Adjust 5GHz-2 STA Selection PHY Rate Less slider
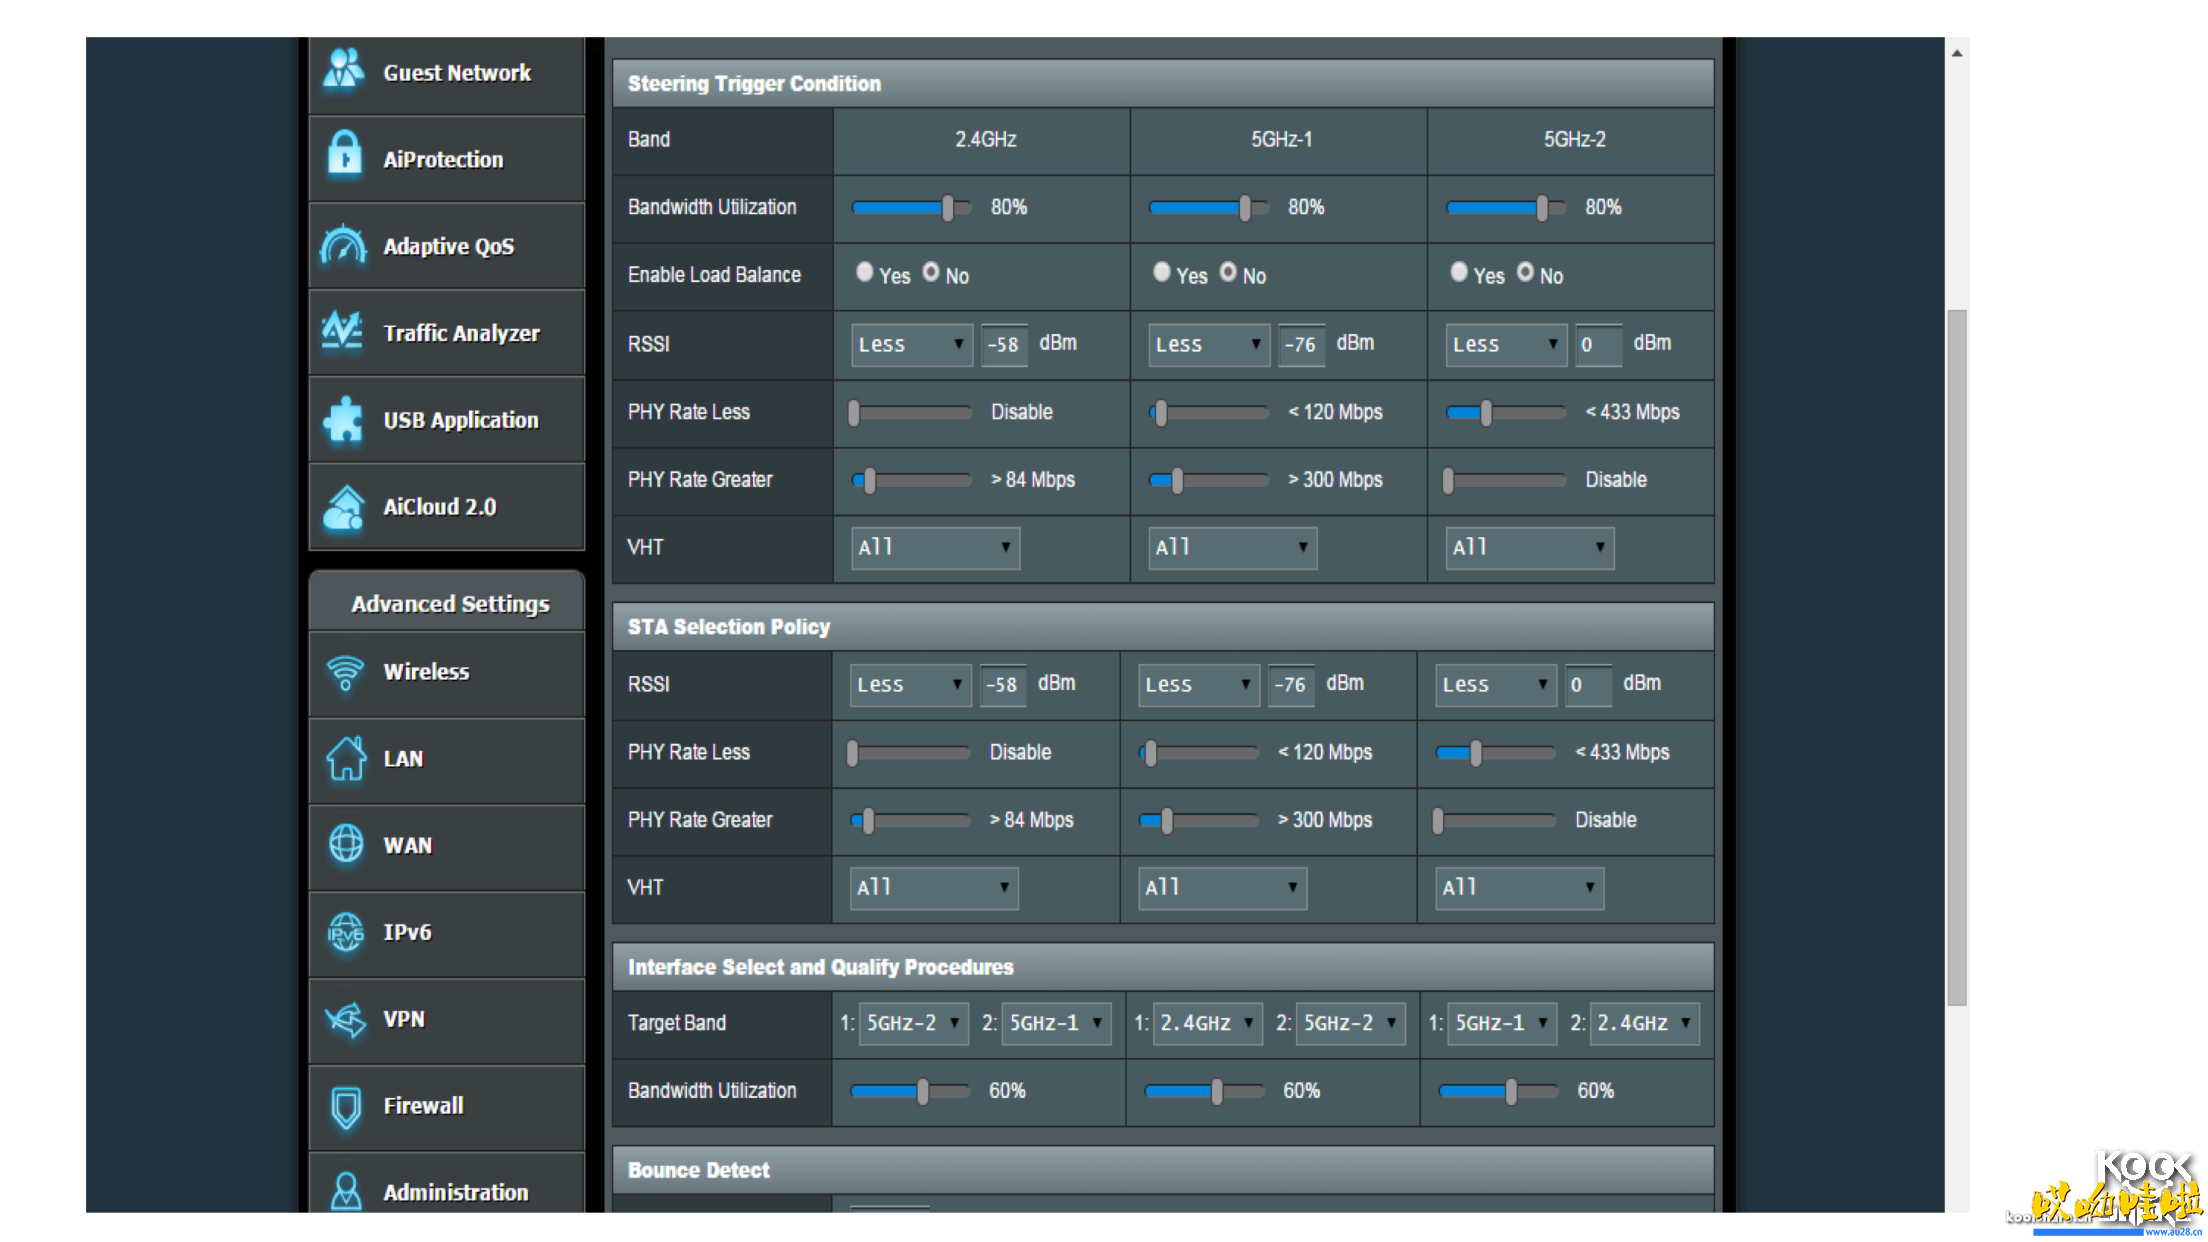This screenshot has height=1242, width=2208. (1495, 753)
